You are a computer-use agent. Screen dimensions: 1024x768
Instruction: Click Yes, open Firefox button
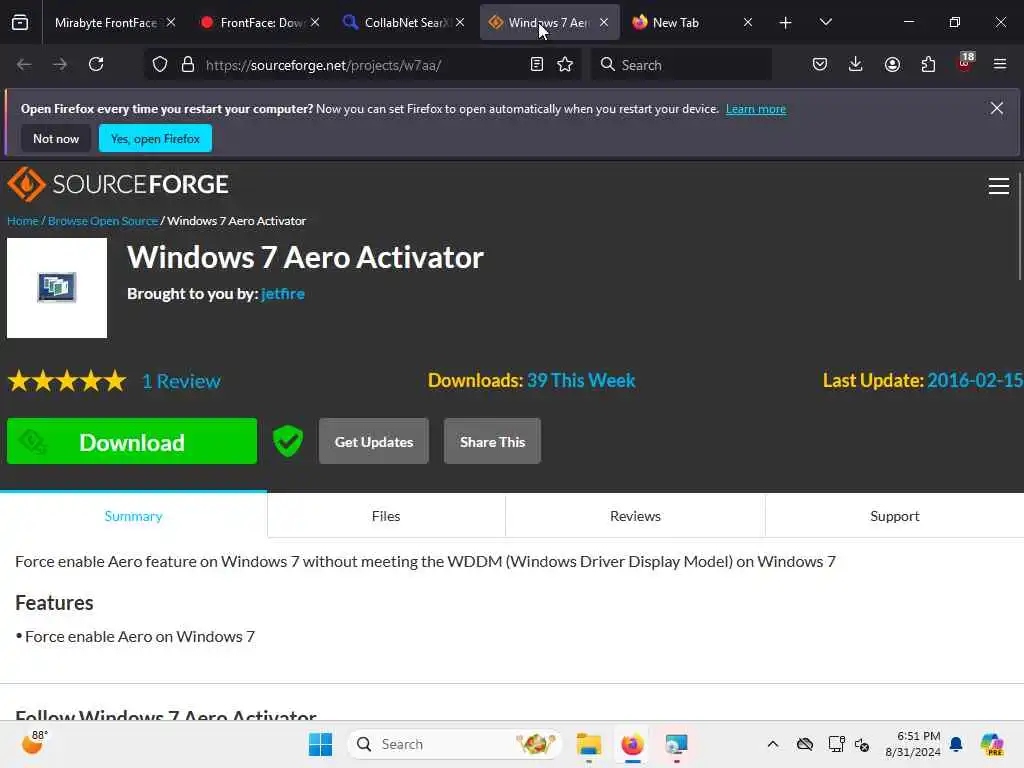(x=155, y=138)
